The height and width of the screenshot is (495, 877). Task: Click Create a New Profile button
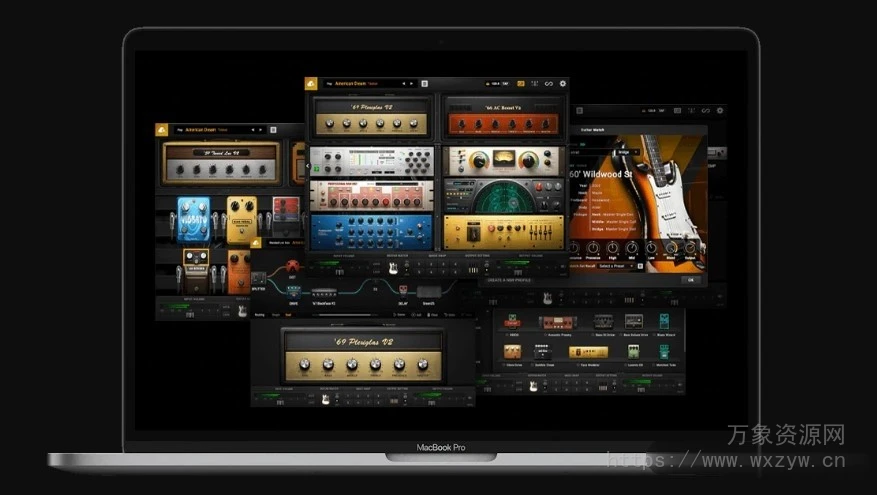pos(509,280)
